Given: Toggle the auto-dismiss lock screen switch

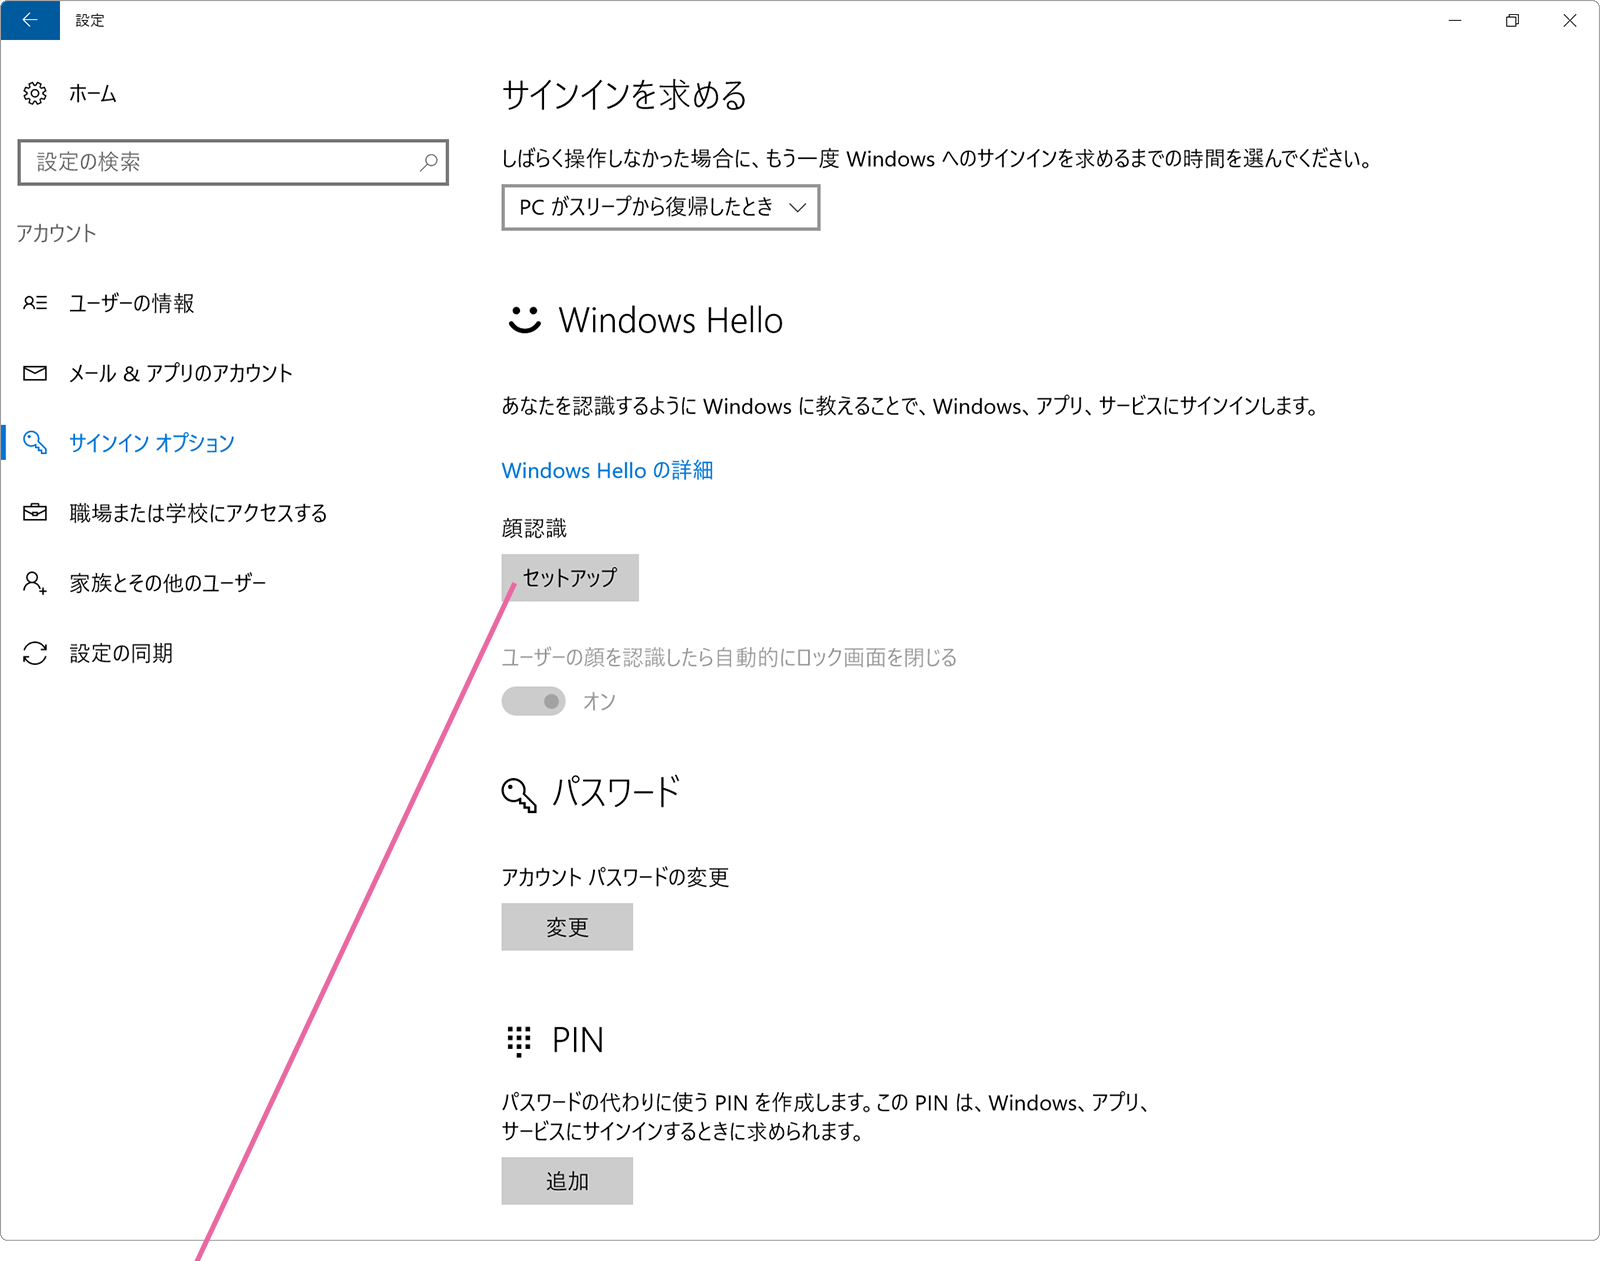Looking at the screenshot, I should click(533, 701).
